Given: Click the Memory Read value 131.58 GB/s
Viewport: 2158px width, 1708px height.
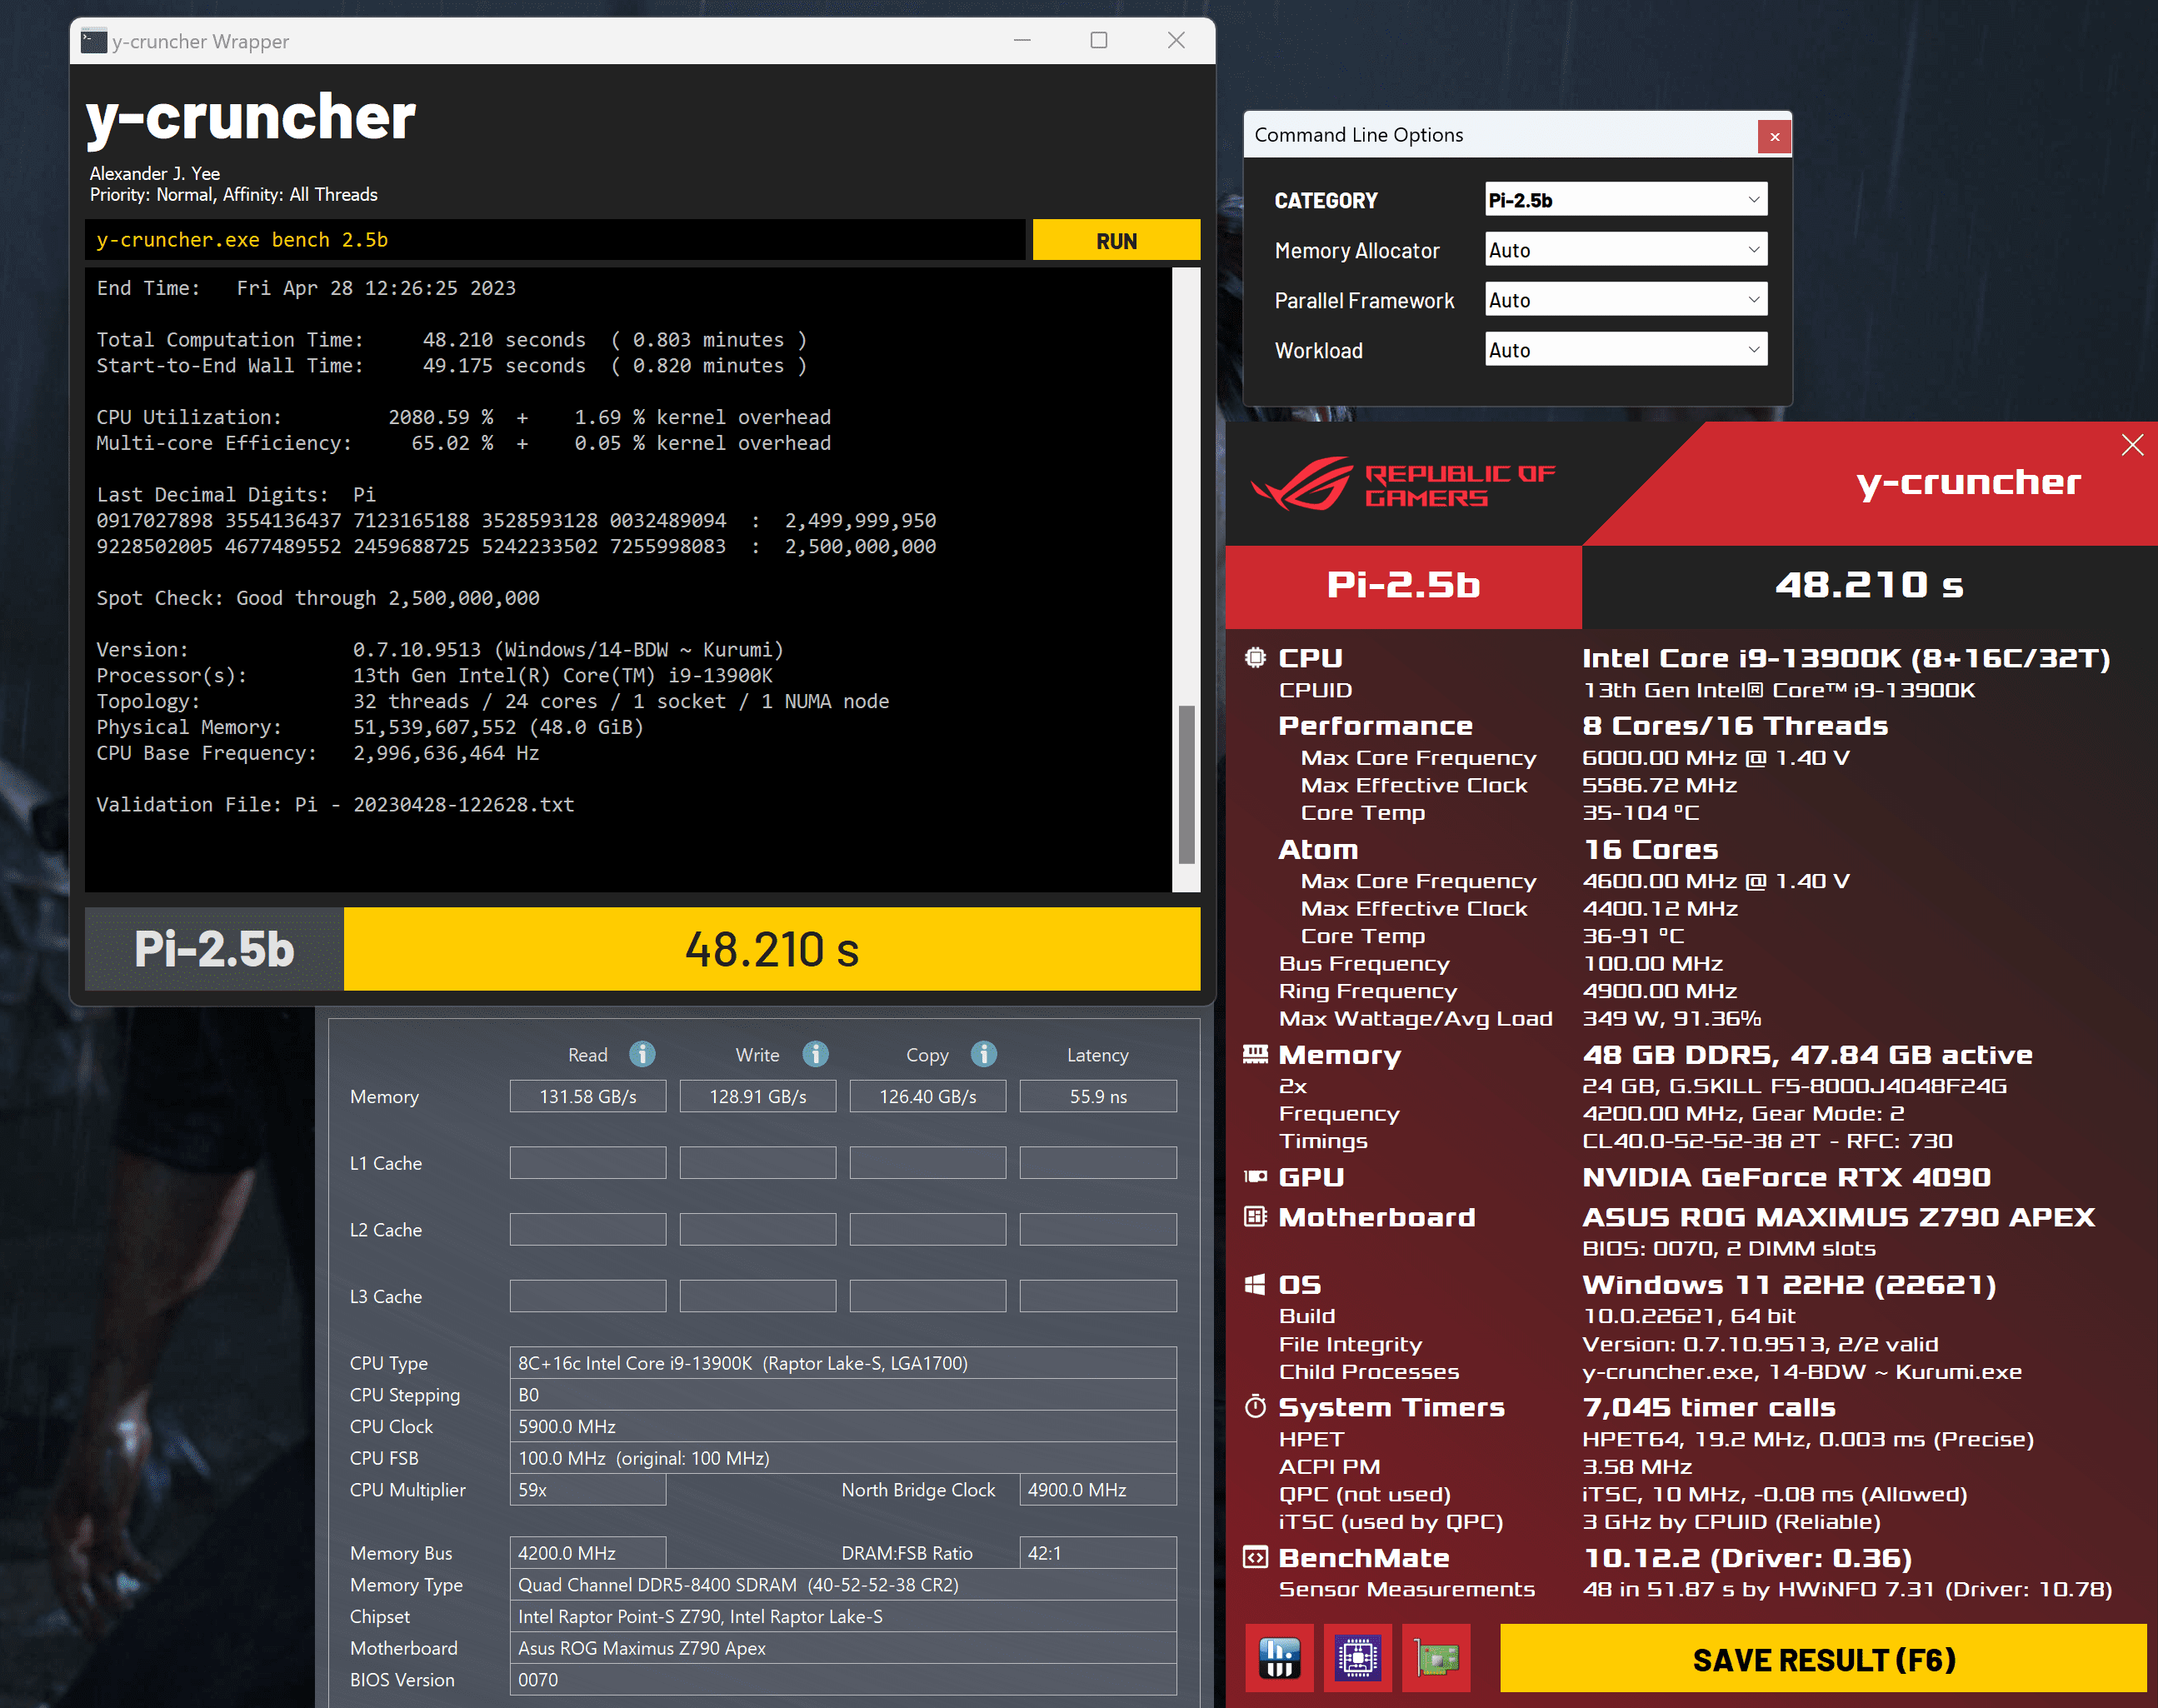Looking at the screenshot, I should coord(588,1096).
